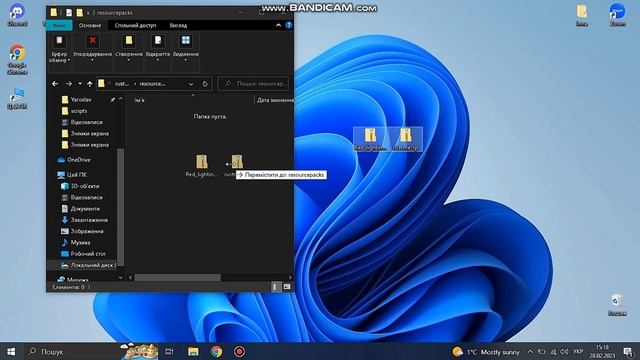Click the sidebar scroll up arrow
This screenshot has width=640, height=360.
120,99
